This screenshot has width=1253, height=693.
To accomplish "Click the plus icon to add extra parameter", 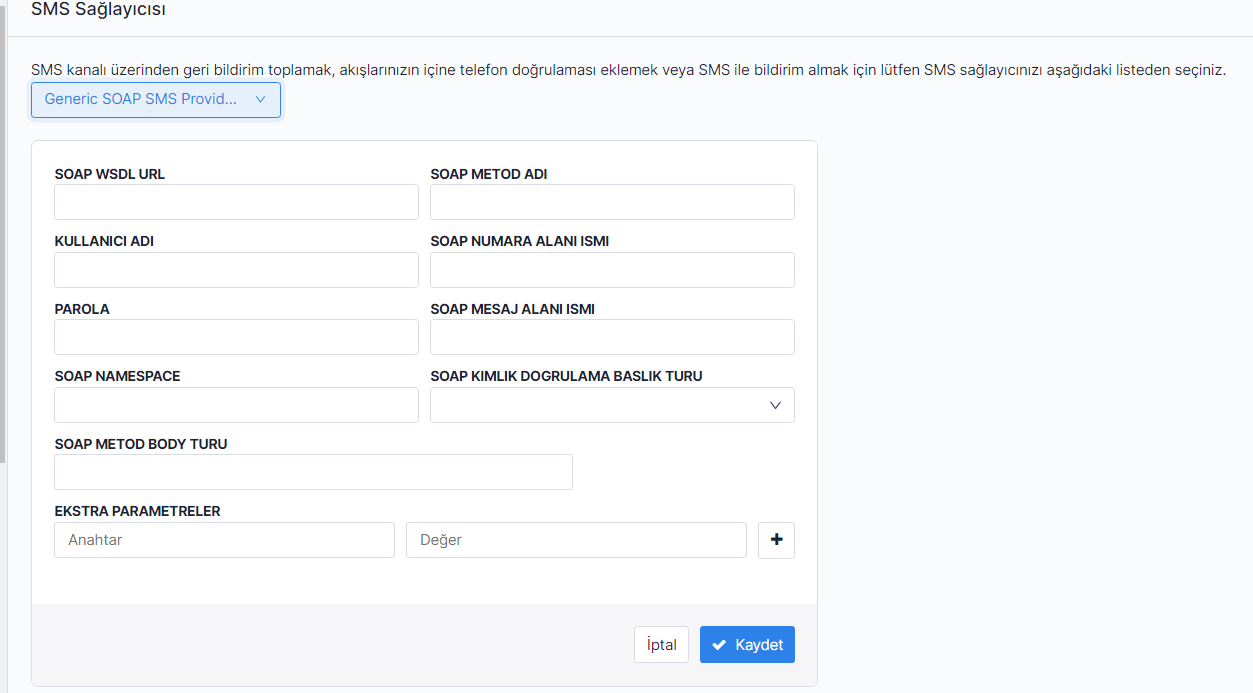I will click(776, 540).
